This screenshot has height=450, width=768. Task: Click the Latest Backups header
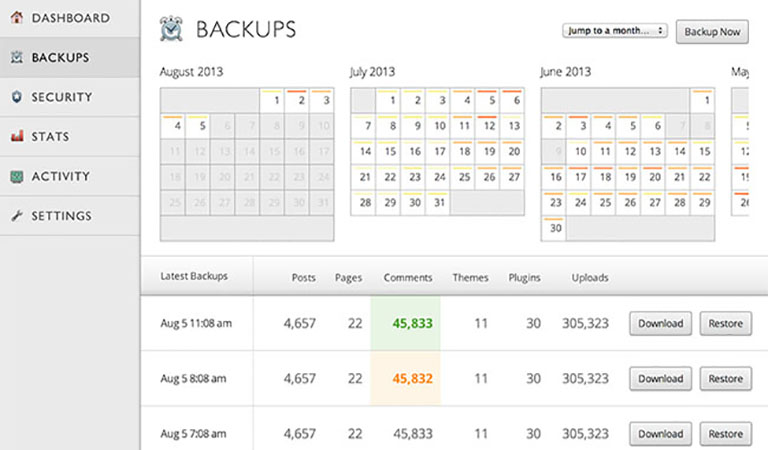pos(194,276)
